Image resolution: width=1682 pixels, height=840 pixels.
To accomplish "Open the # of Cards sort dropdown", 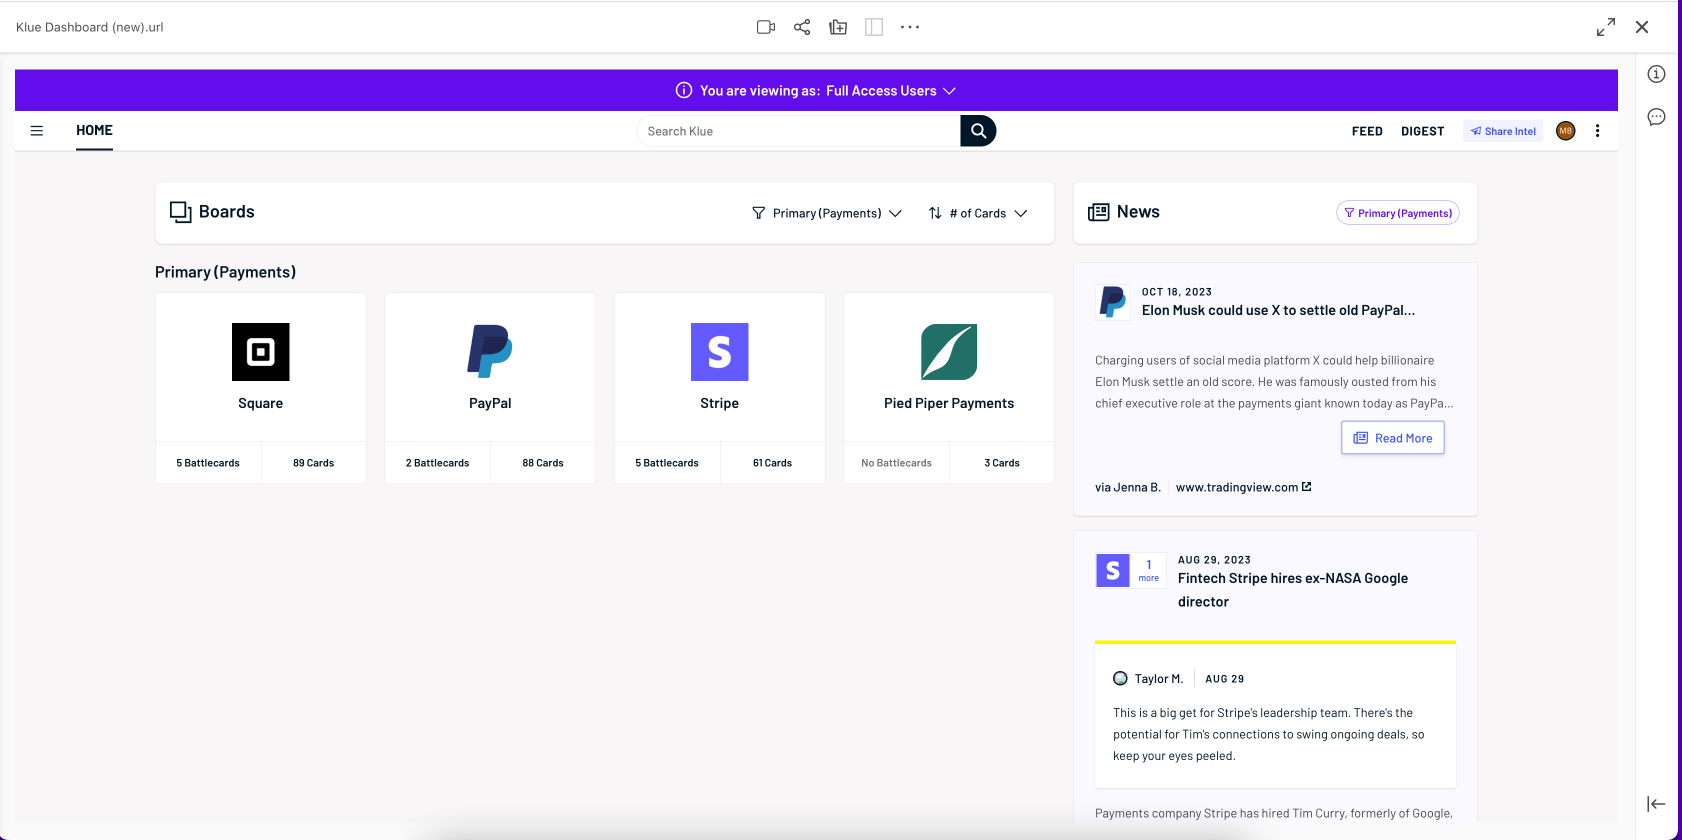I will 978,213.
